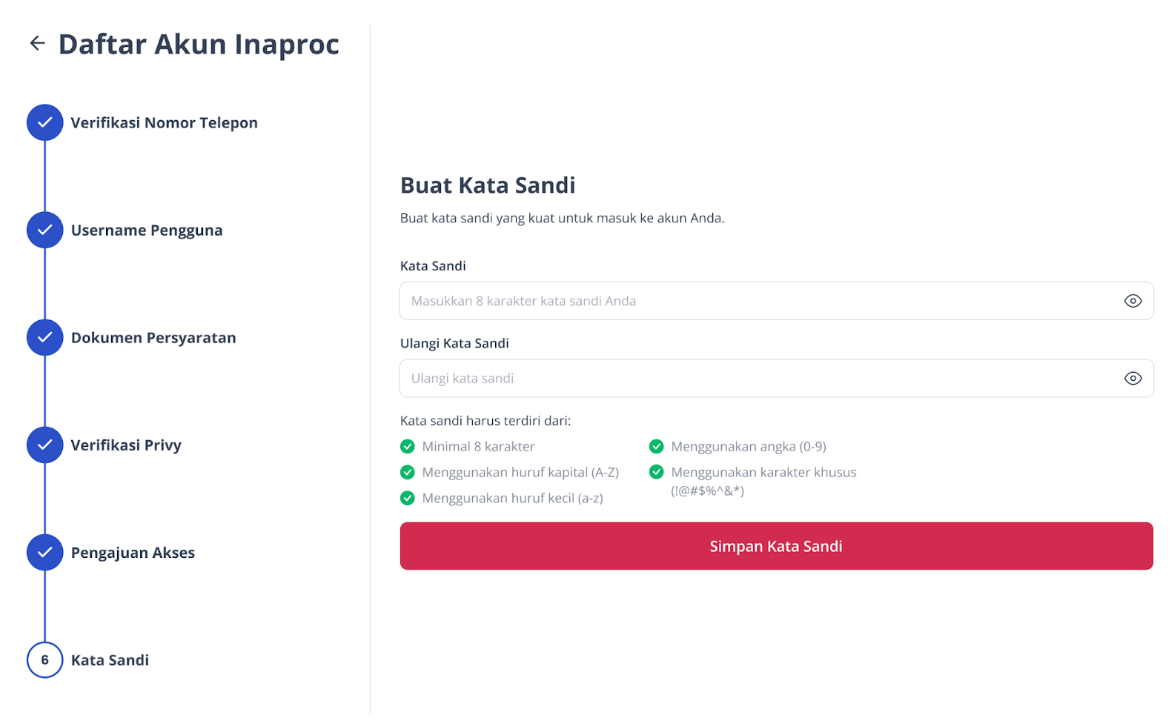The width and height of the screenshot is (1176, 720).
Task: Click the Simpan Kata Sandi button
Action: (x=776, y=546)
